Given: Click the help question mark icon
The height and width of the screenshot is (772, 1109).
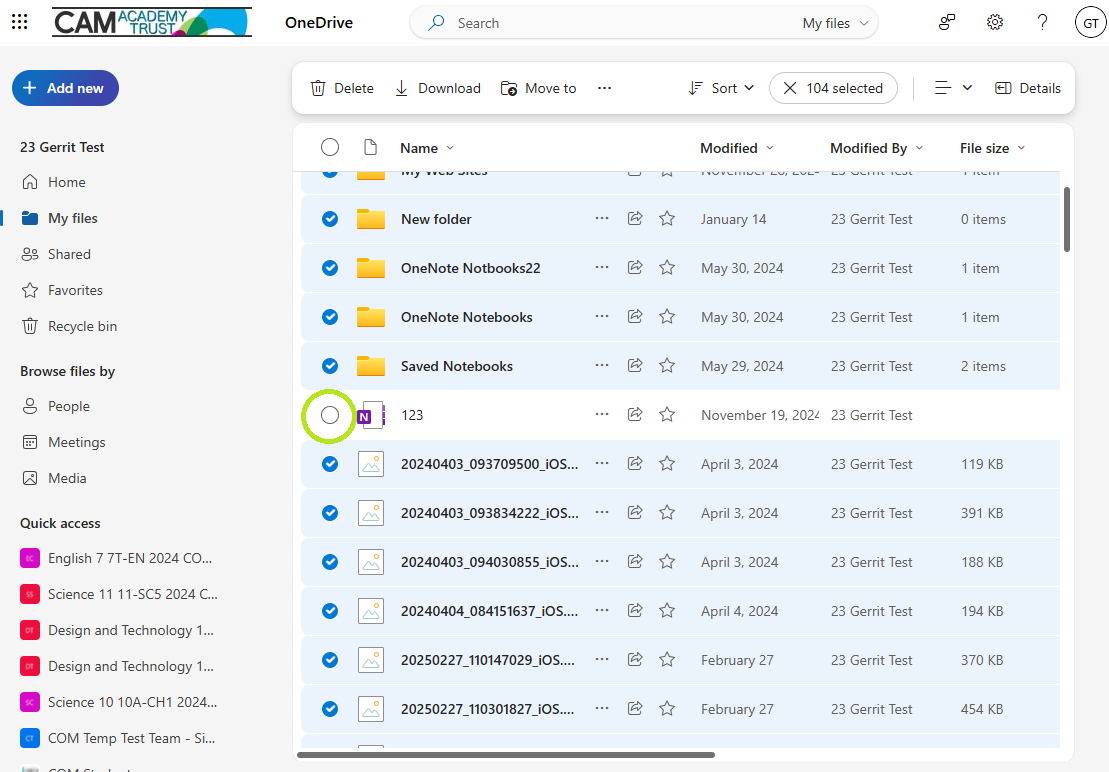Looking at the screenshot, I should pyautogui.click(x=1042, y=23).
